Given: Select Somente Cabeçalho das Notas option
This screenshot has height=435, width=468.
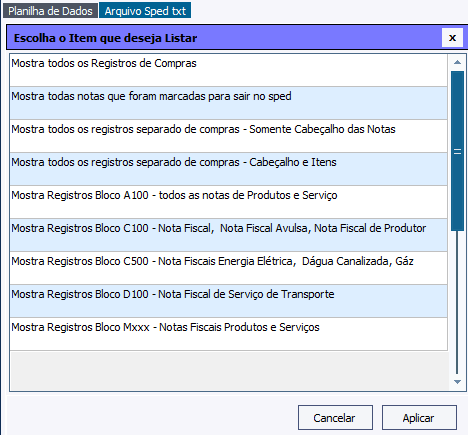Looking at the screenshot, I should (229, 136).
